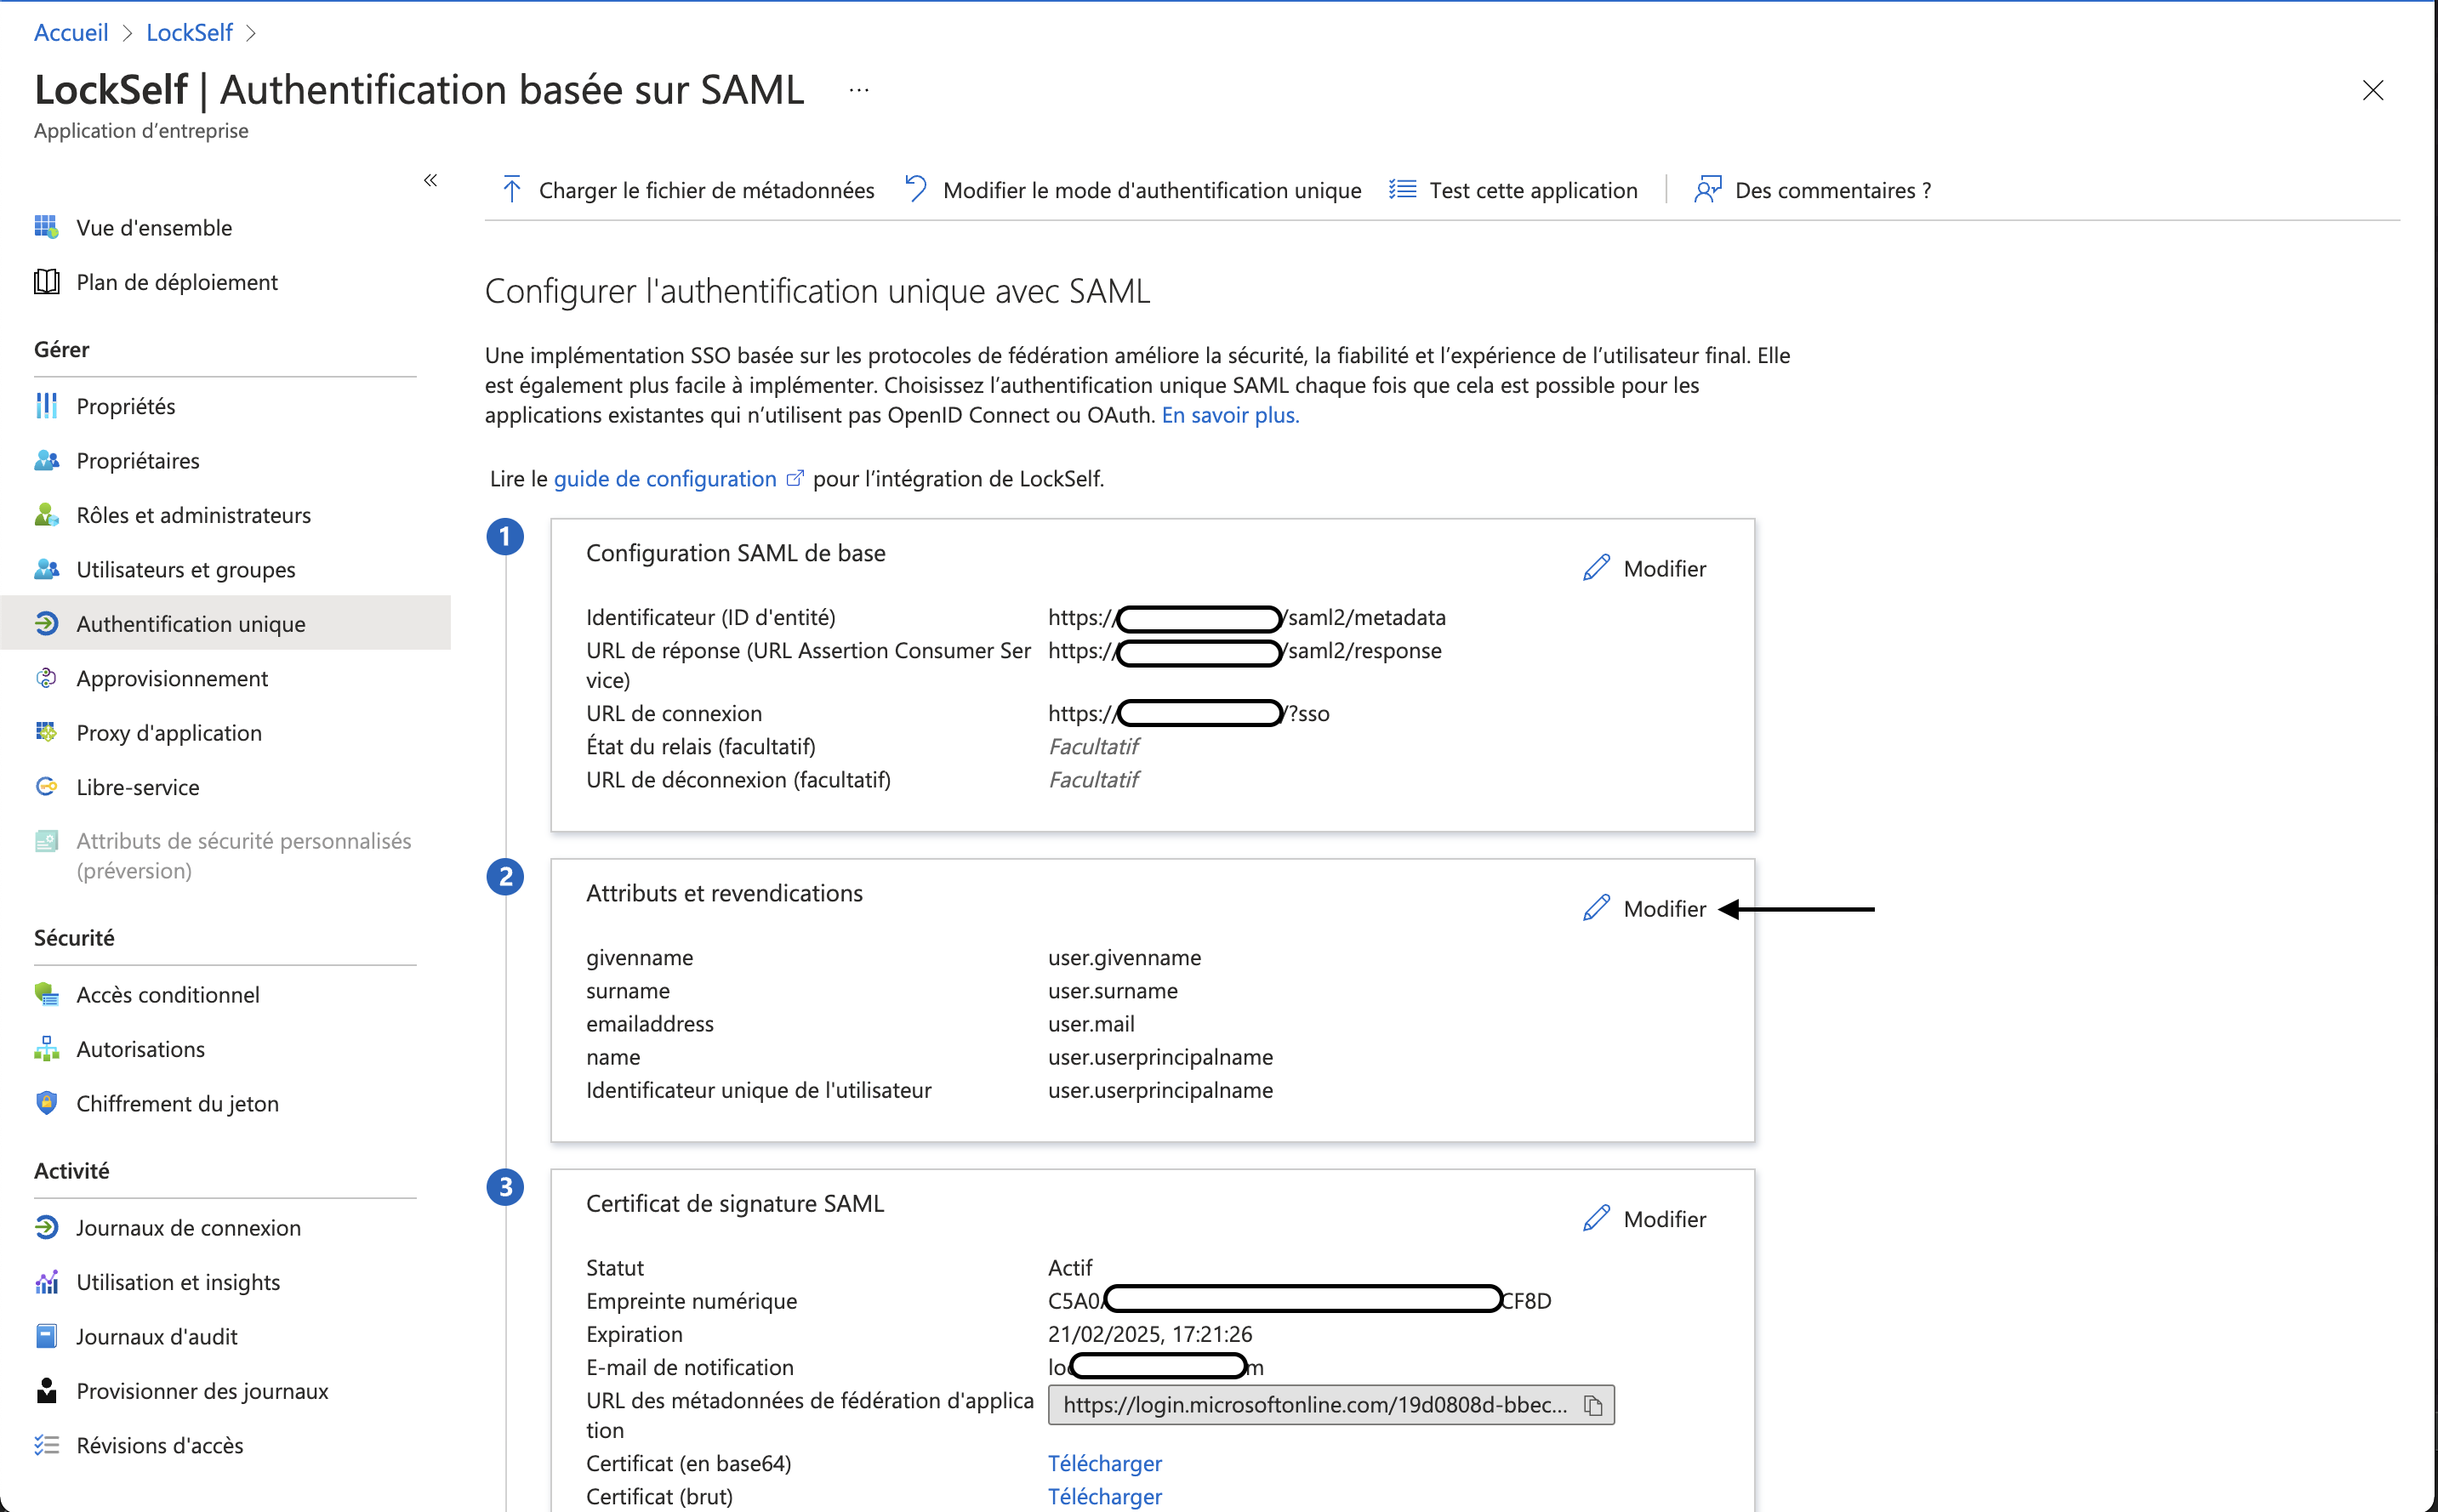This screenshot has height=1512, width=2438.
Task: Click Modifier pencil for Attributs et revendications
Action: click(x=1597, y=908)
